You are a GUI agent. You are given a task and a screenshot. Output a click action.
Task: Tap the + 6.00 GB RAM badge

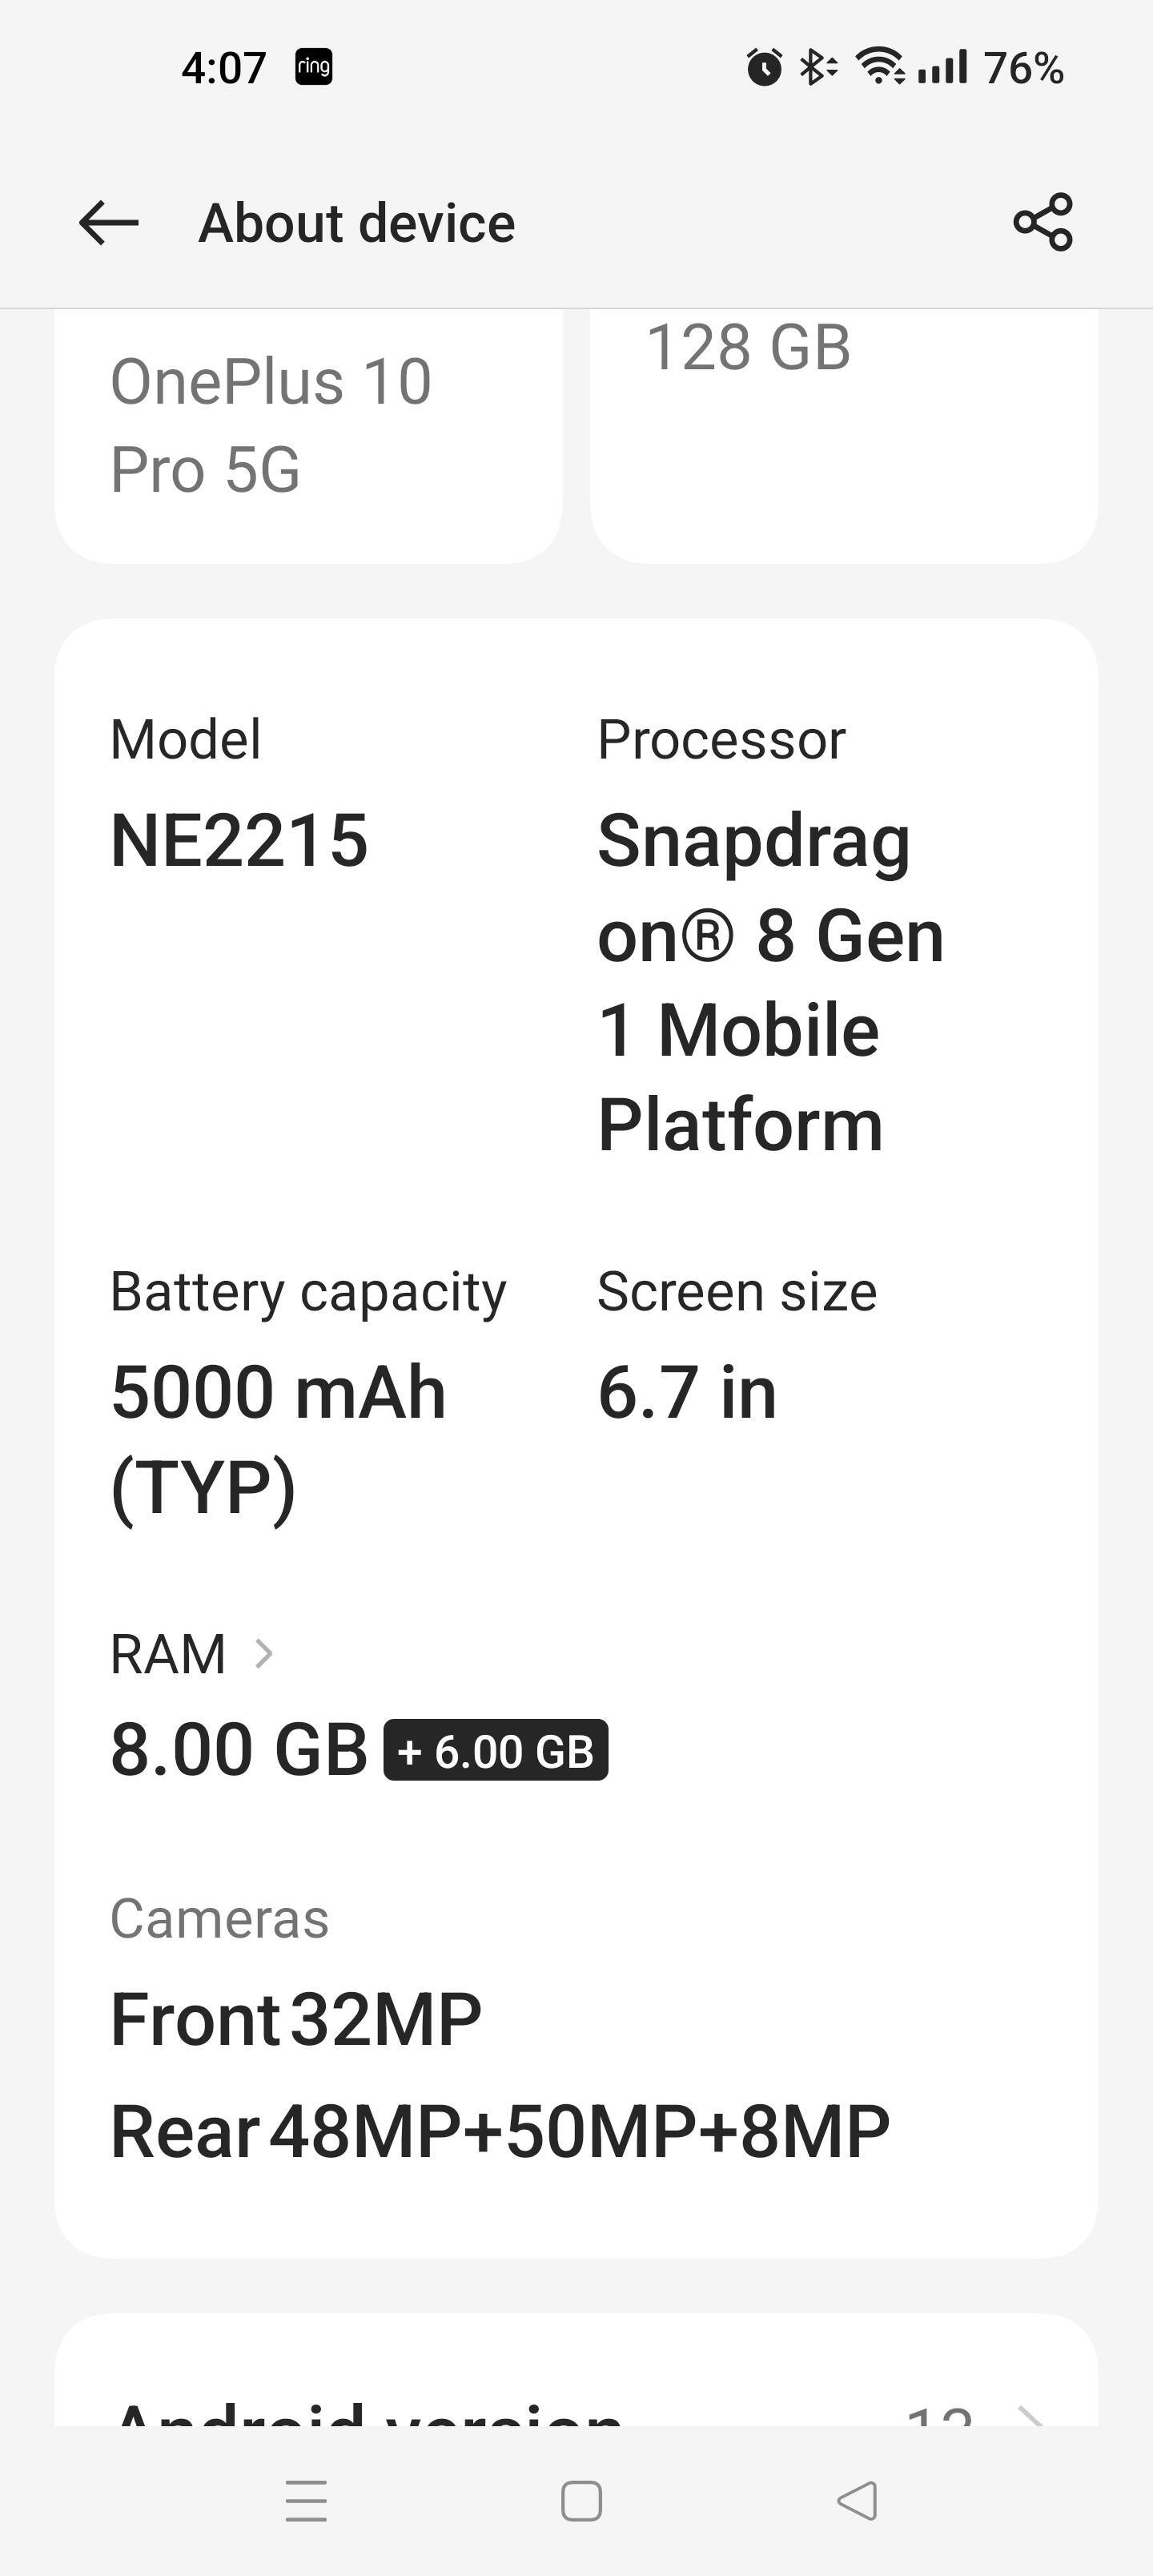coord(495,1750)
